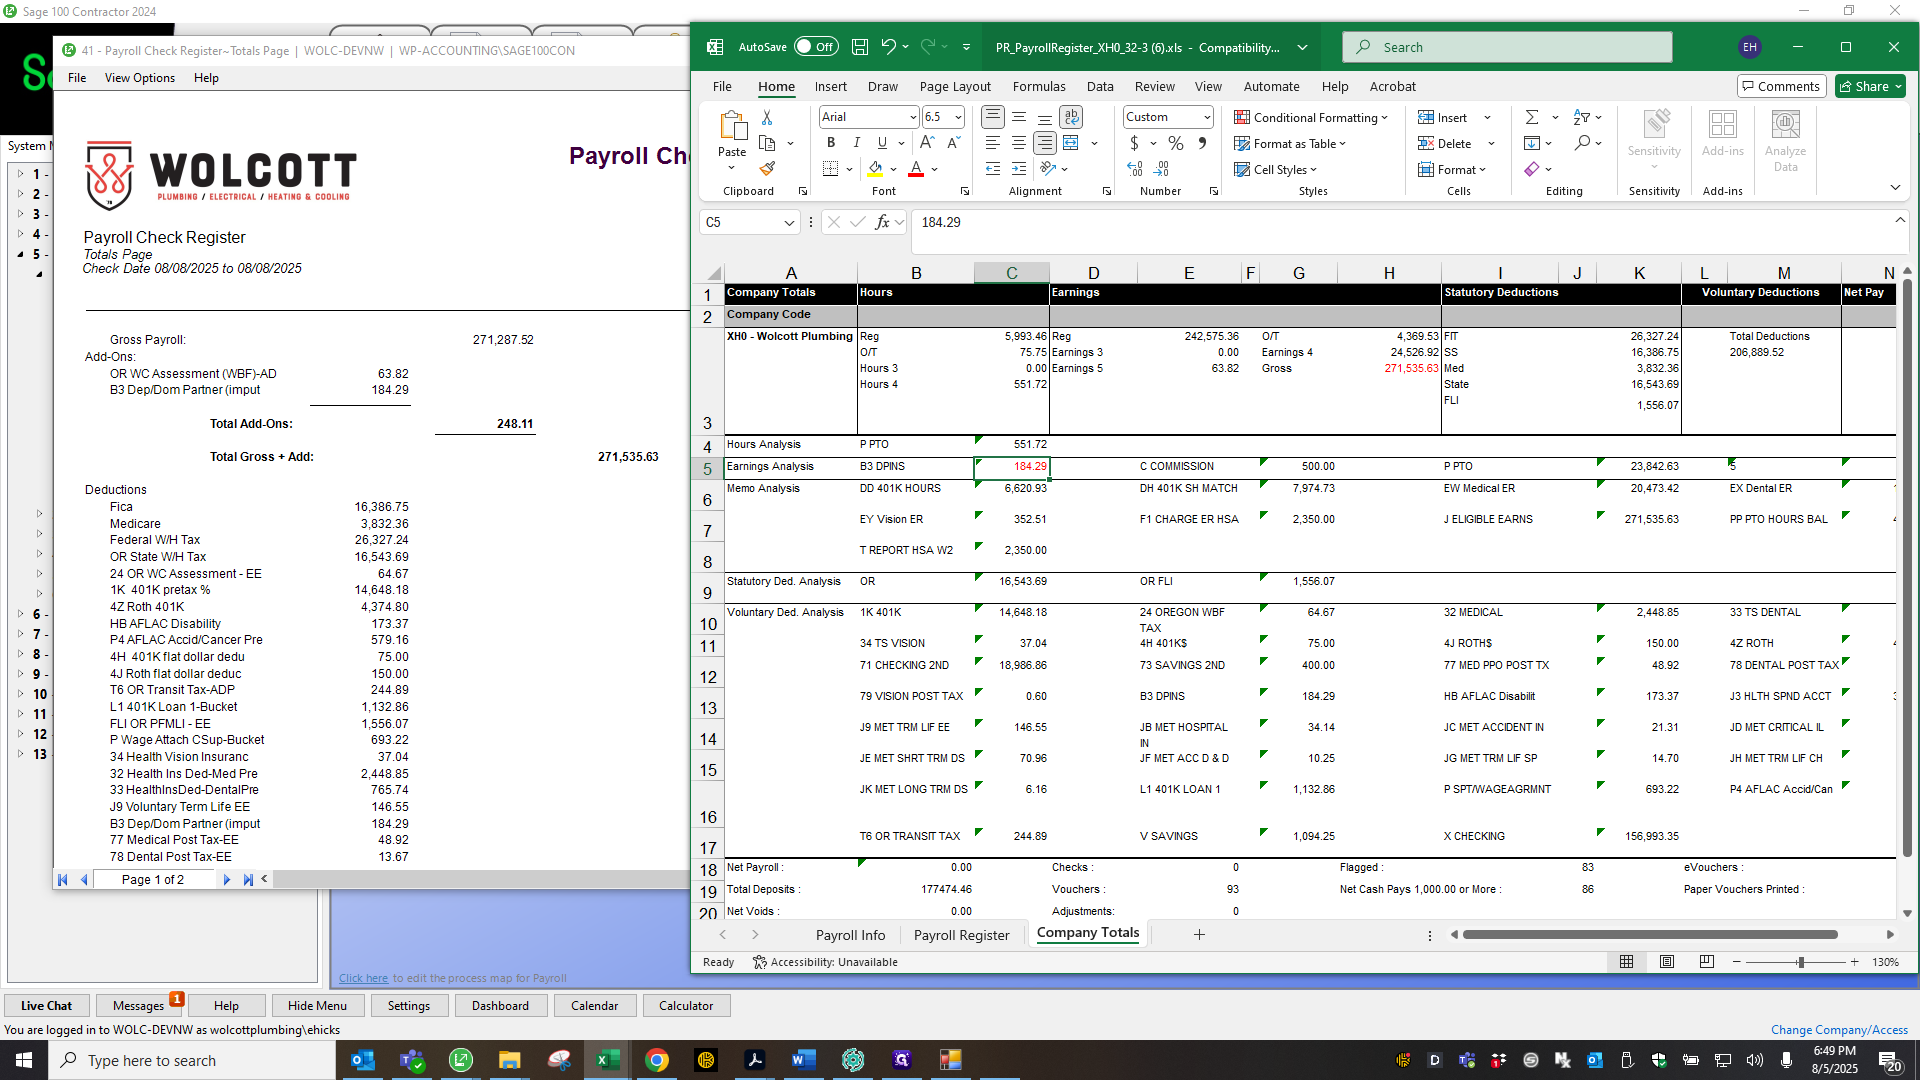Viewport: 1920px width, 1080px height.
Task: Open the Arial font name dropdown
Action: (x=913, y=117)
